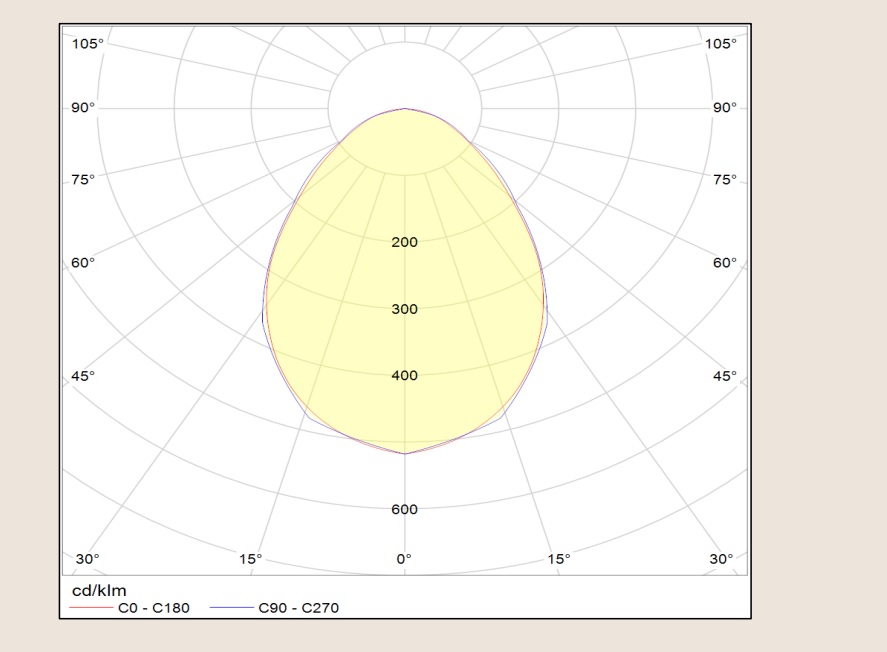The width and height of the screenshot is (887, 652).
Task: Select the 300 intensity ring label
Action: [404, 309]
